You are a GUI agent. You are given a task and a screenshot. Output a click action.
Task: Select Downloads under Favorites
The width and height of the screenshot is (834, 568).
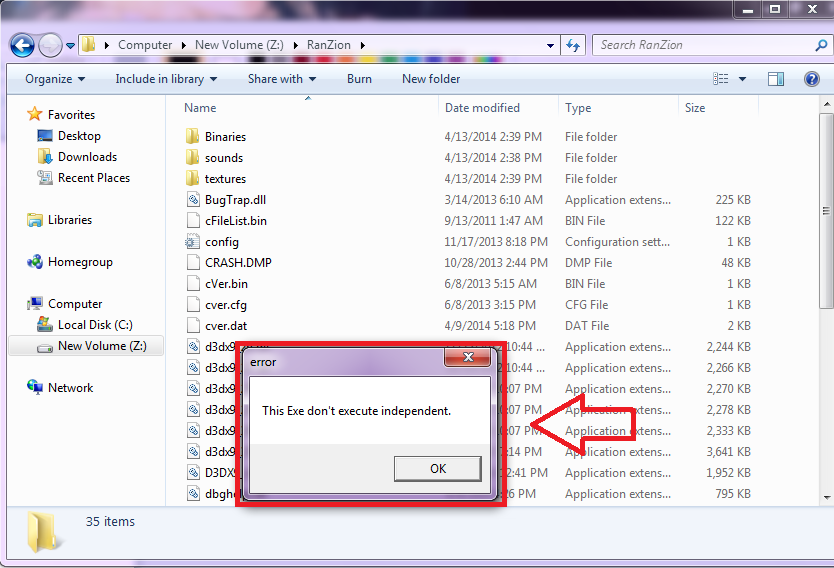[x=87, y=157]
